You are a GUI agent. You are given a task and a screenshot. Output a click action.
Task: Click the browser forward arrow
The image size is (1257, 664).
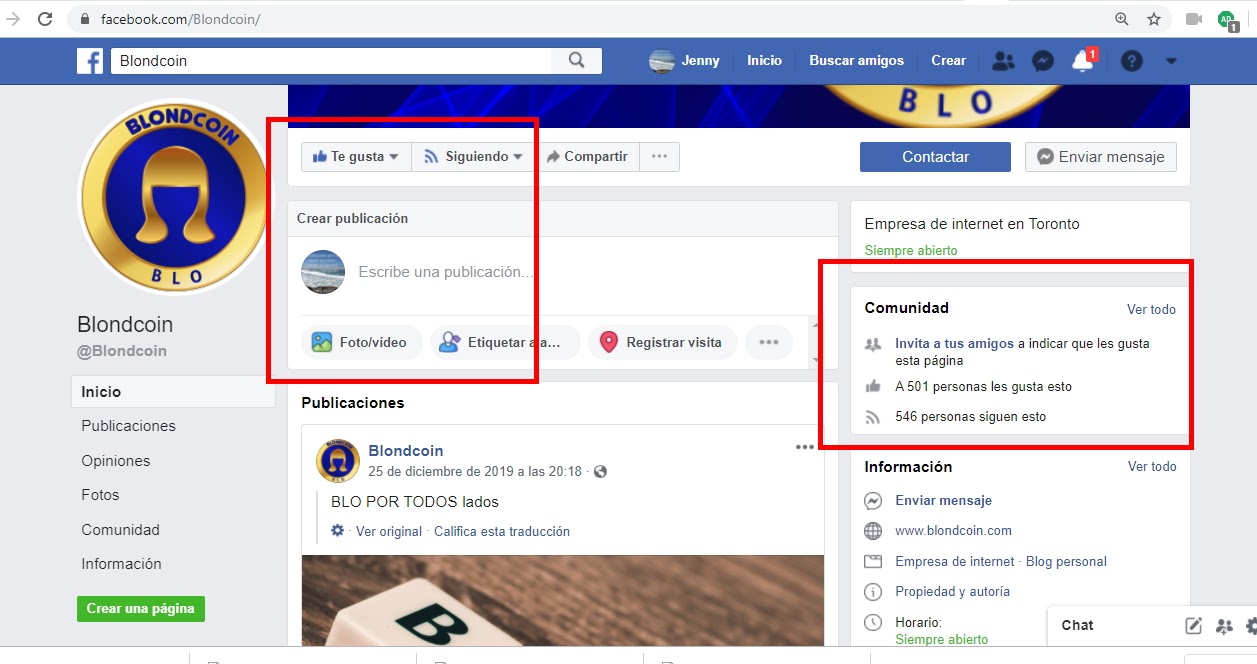[13, 19]
